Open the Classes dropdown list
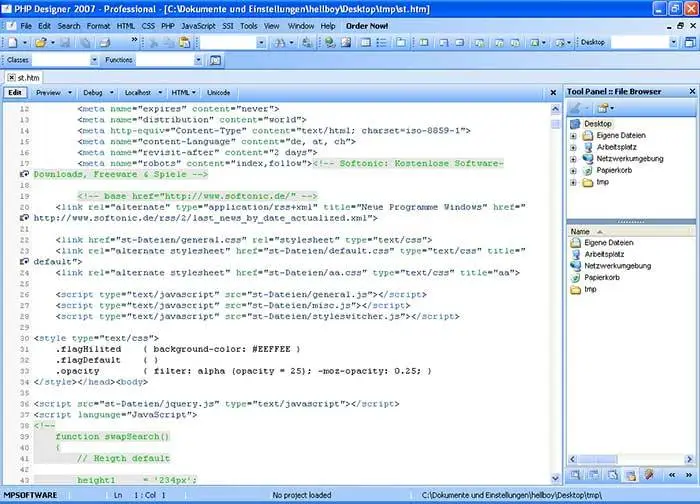700x504 pixels. (x=94, y=60)
